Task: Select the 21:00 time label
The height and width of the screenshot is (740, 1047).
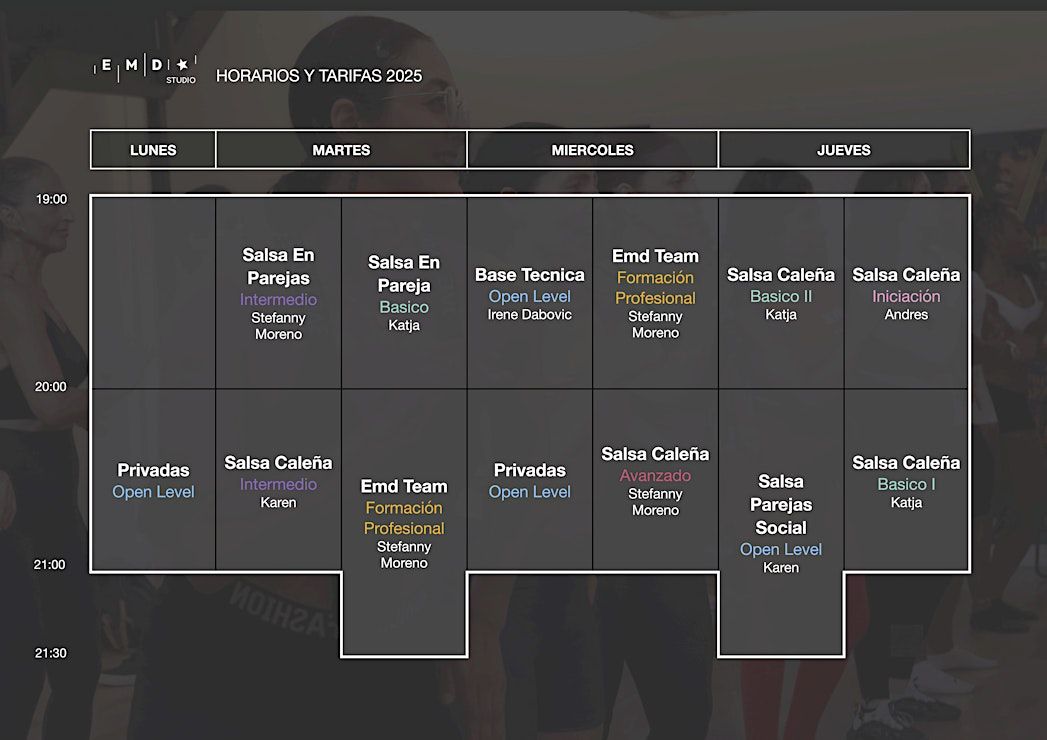Action: [51, 565]
